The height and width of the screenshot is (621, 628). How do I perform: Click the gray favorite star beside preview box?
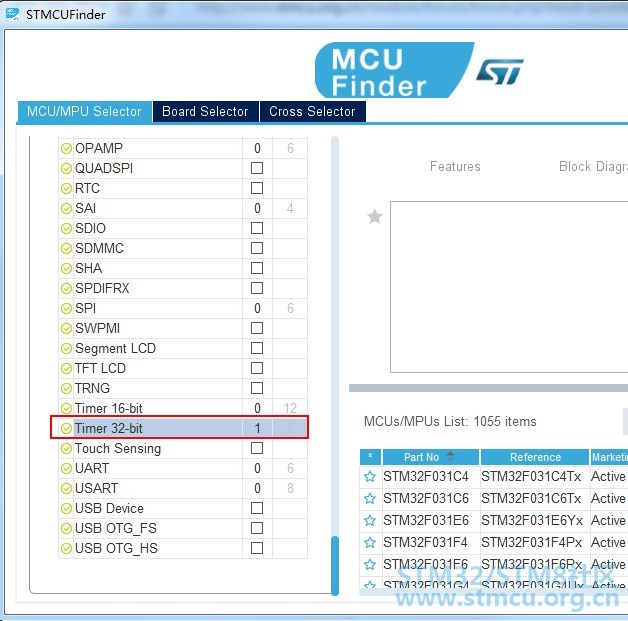click(x=374, y=217)
